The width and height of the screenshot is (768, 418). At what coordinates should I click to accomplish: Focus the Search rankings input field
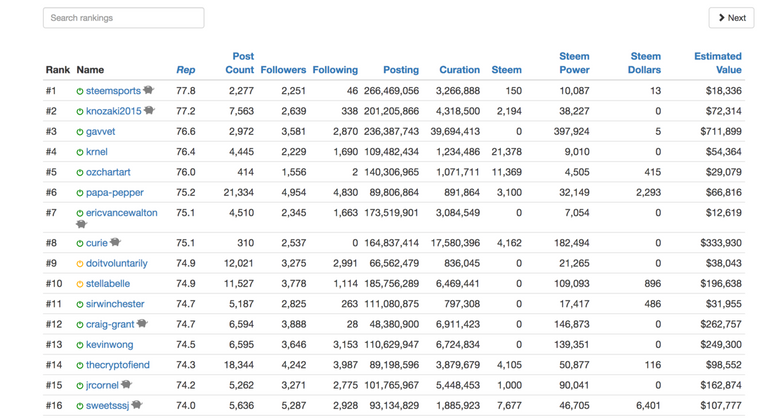click(x=123, y=18)
